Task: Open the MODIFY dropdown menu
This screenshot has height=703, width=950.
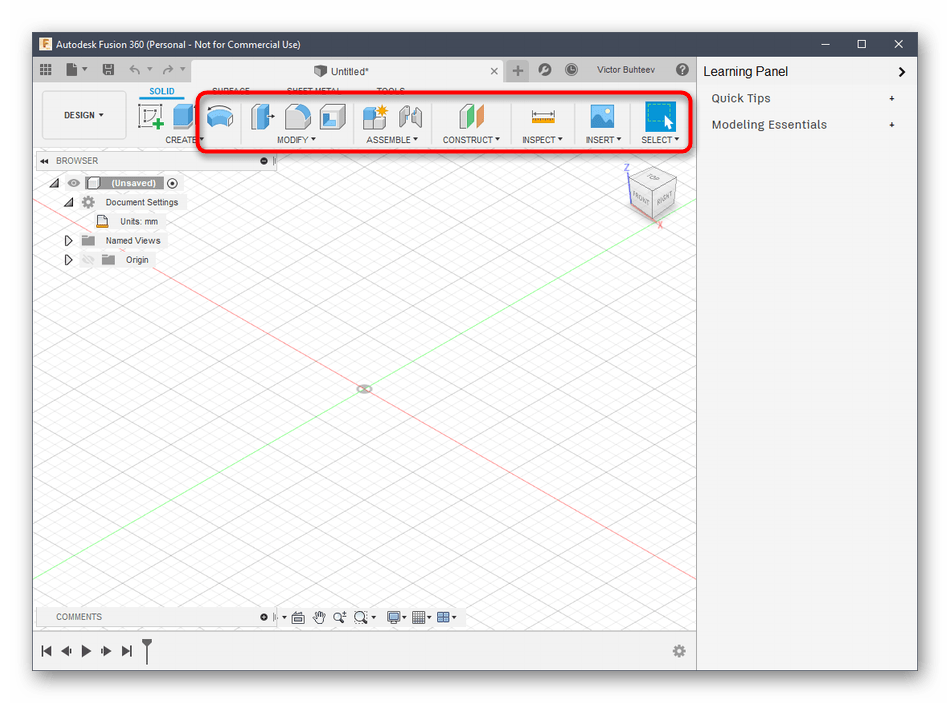Action: [296, 140]
